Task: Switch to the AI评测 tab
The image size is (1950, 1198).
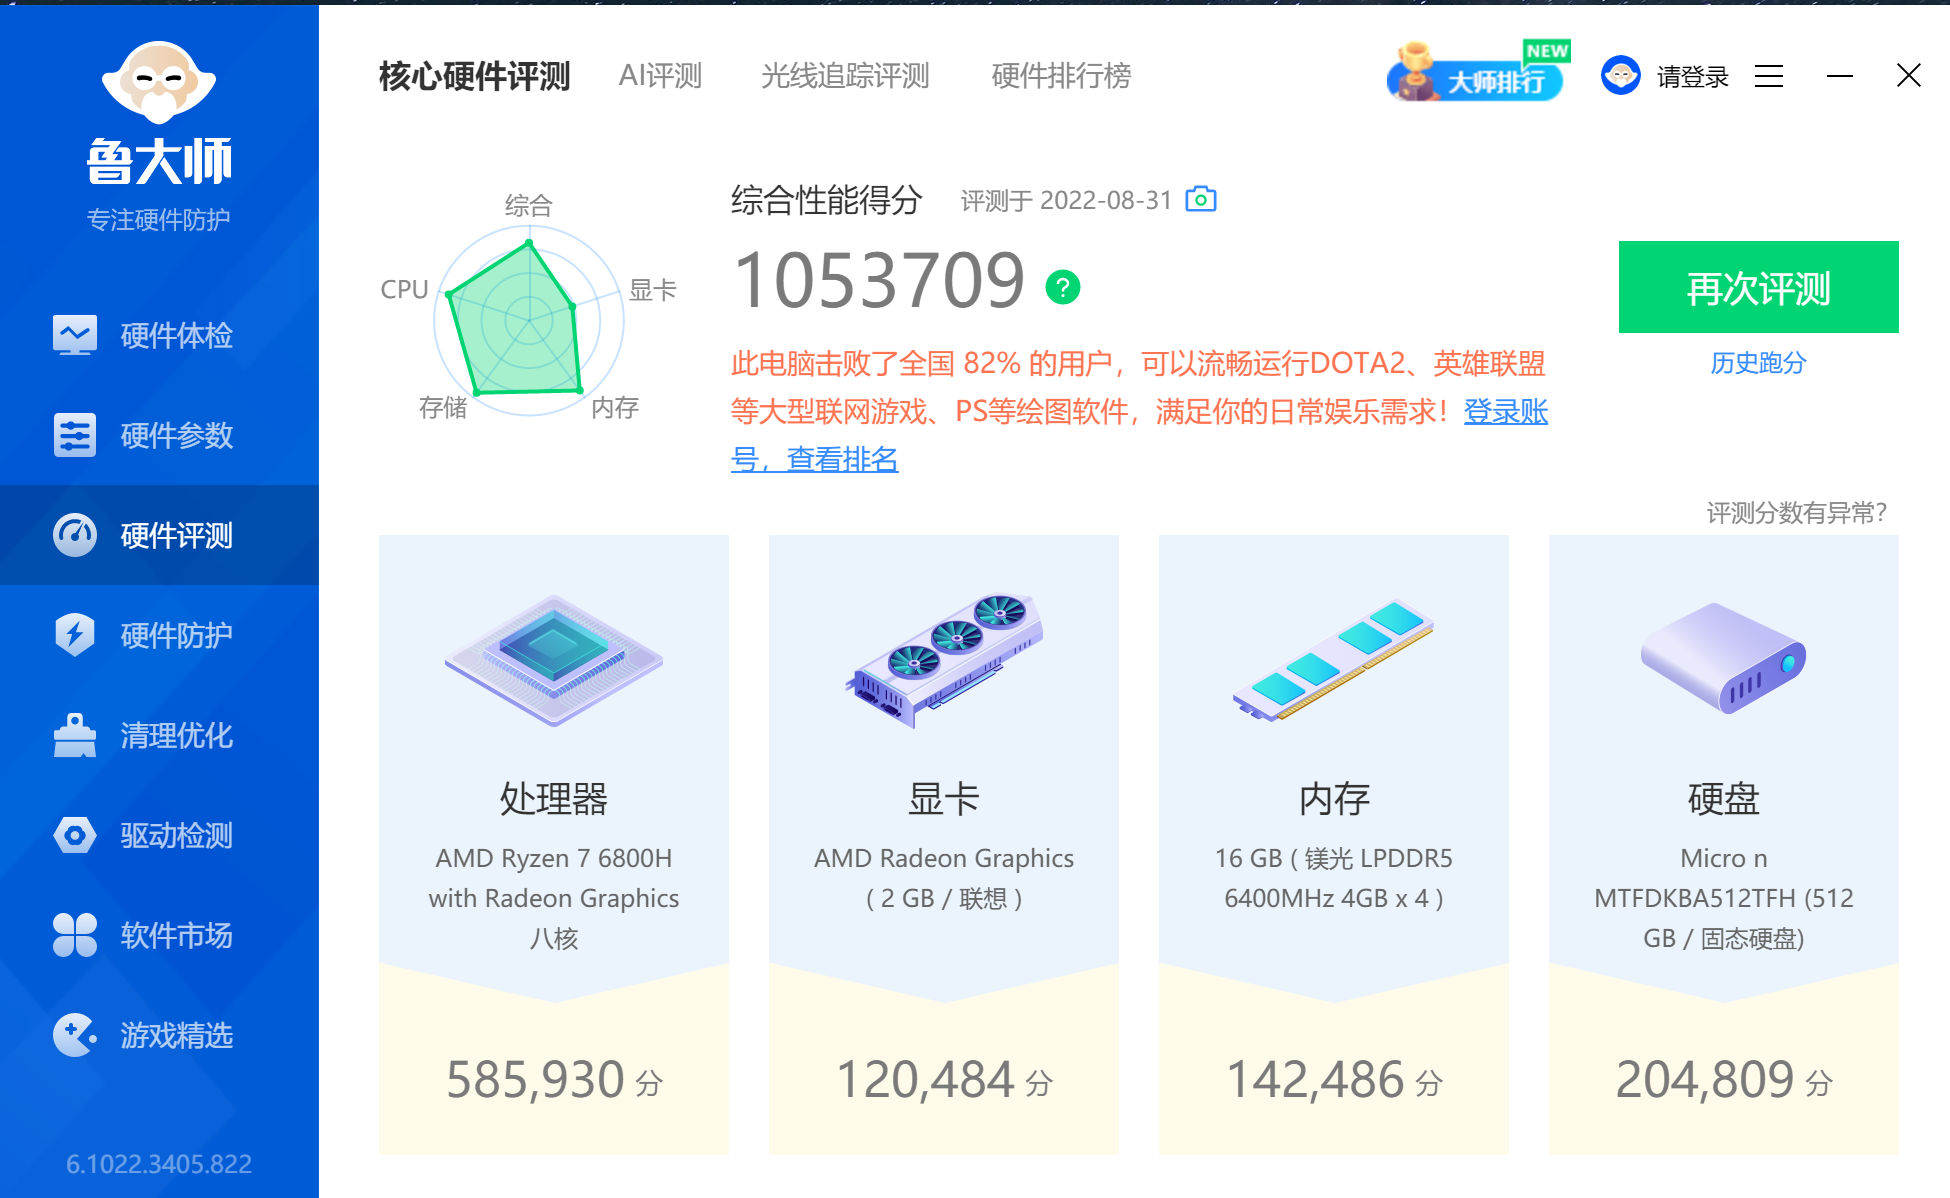Action: pos(660,76)
